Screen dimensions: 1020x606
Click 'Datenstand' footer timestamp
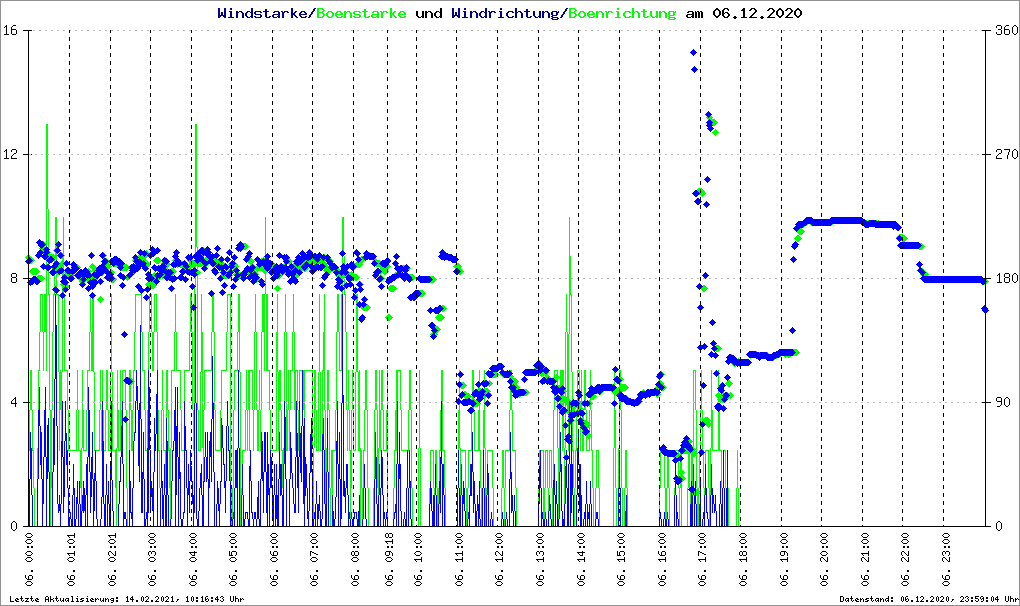(x=928, y=599)
